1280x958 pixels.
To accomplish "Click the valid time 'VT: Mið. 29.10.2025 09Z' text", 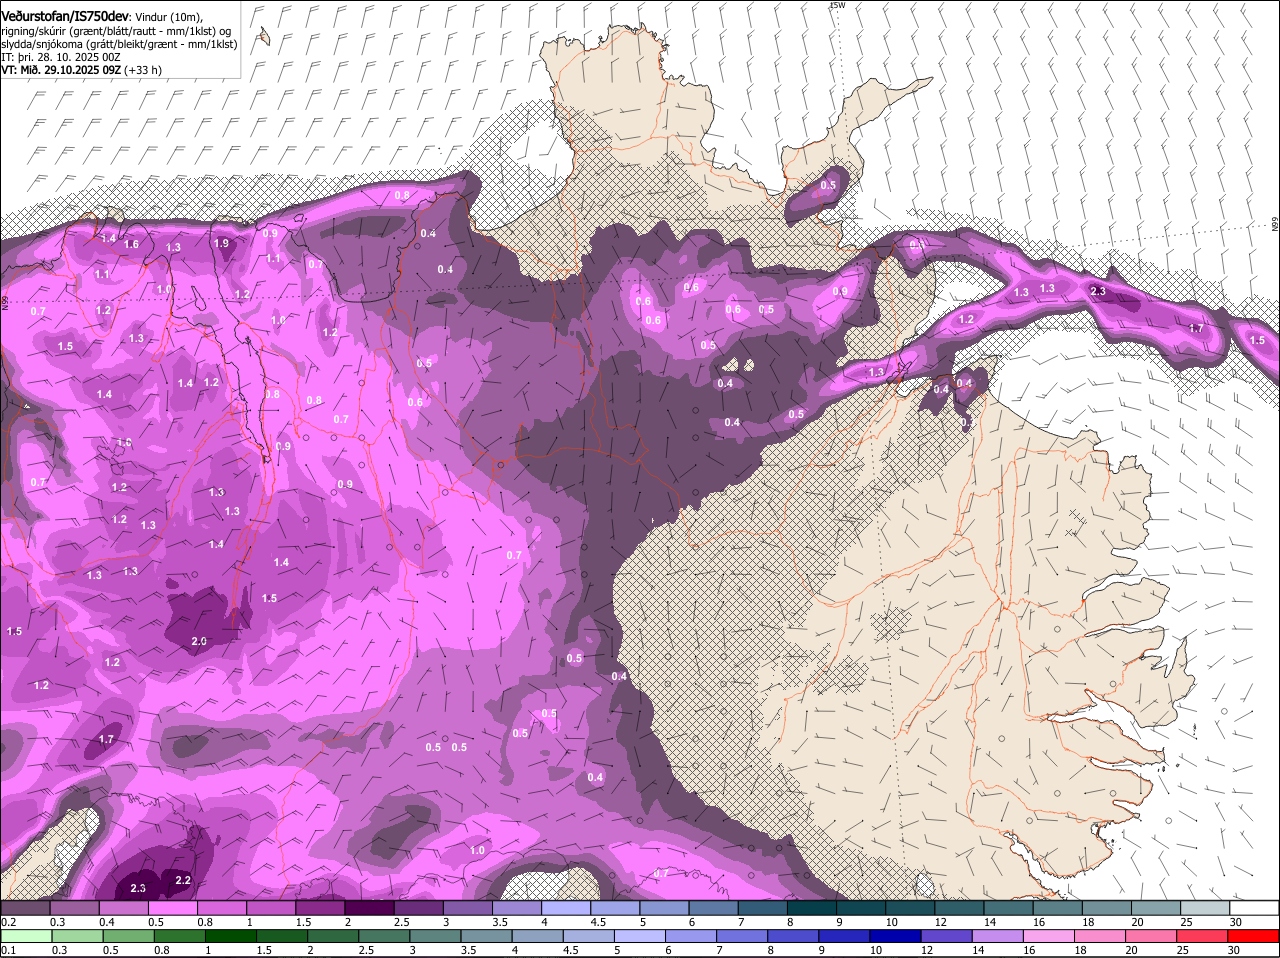I will pos(61,70).
